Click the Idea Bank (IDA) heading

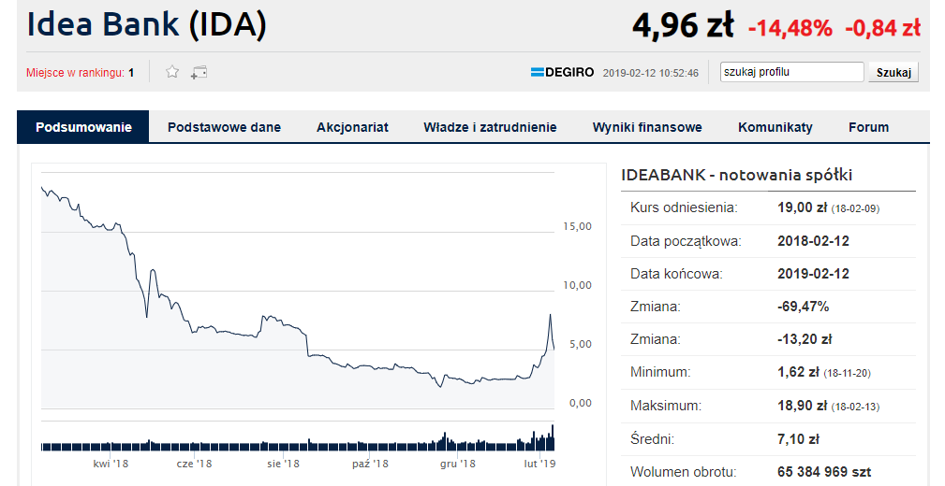pos(147,25)
